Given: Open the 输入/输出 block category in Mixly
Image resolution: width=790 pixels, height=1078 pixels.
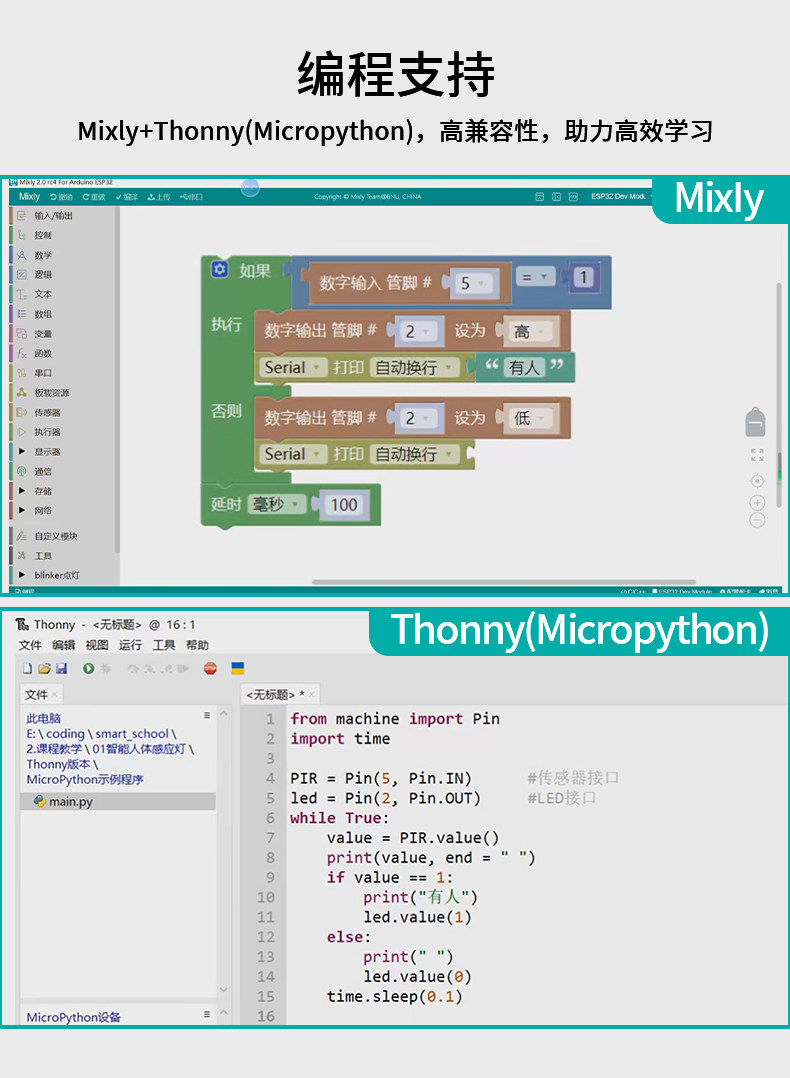Looking at the screenshot, I should point(54,215).
